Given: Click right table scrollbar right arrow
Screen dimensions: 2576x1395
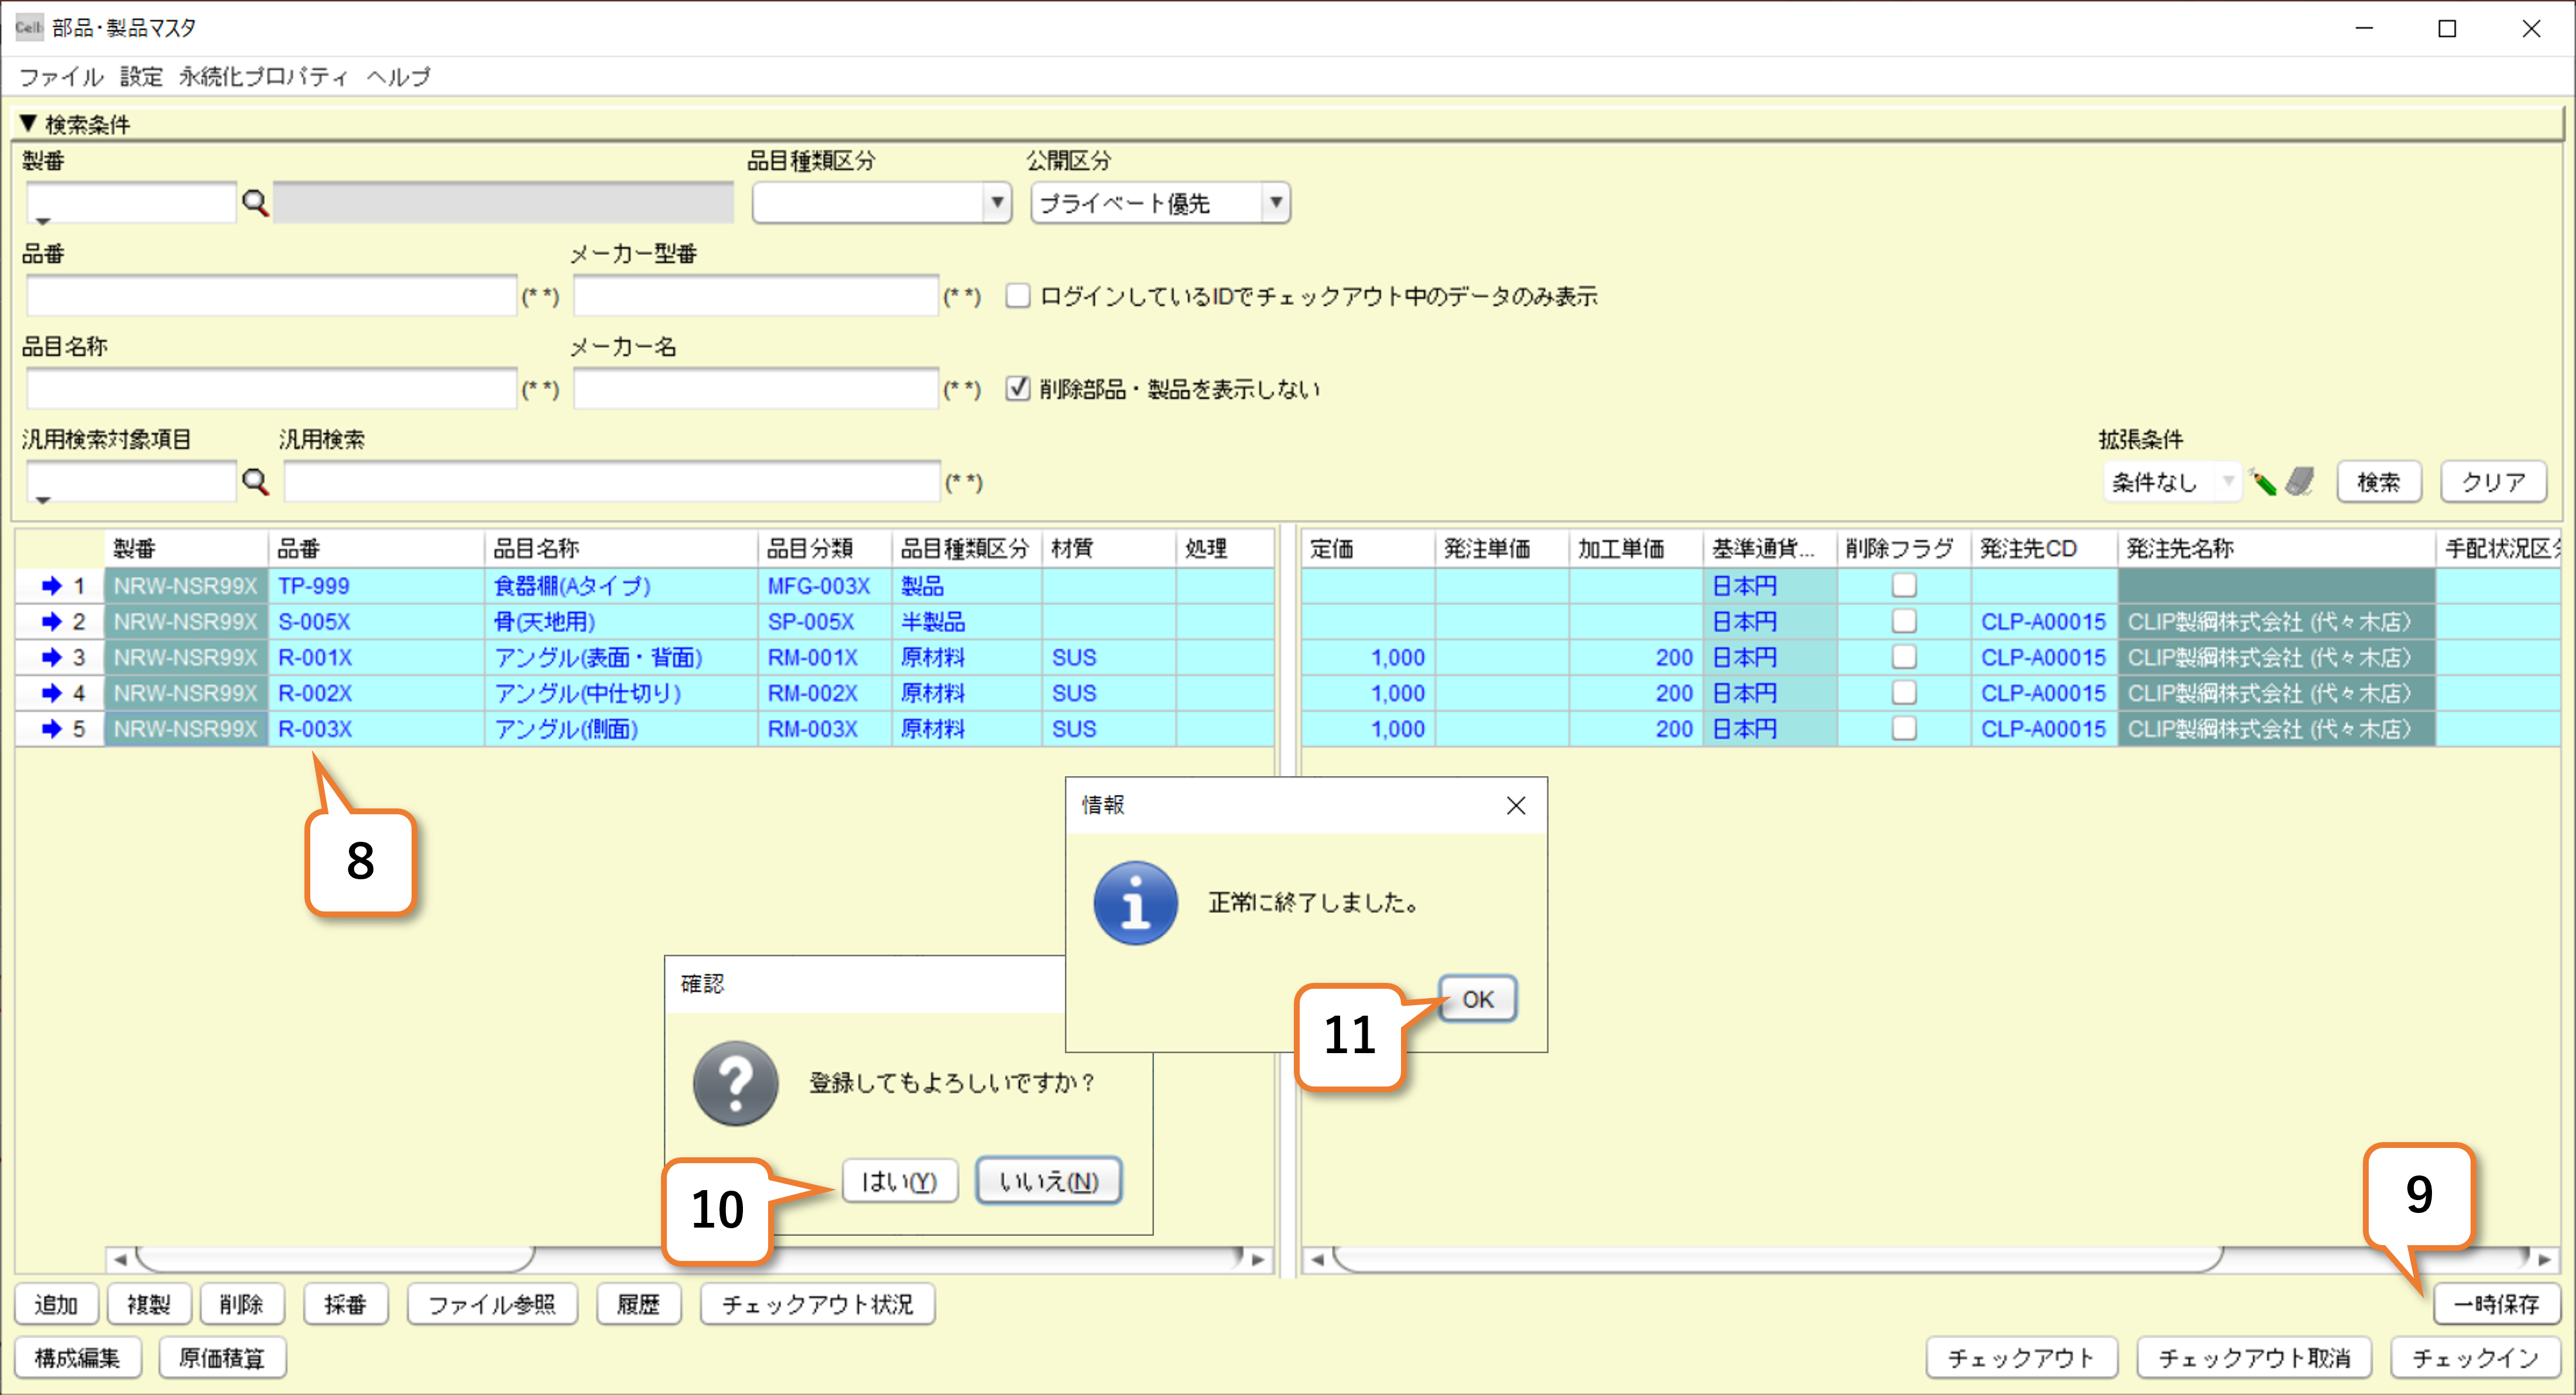Looking at the screenshot, I should [2544, 1260].
